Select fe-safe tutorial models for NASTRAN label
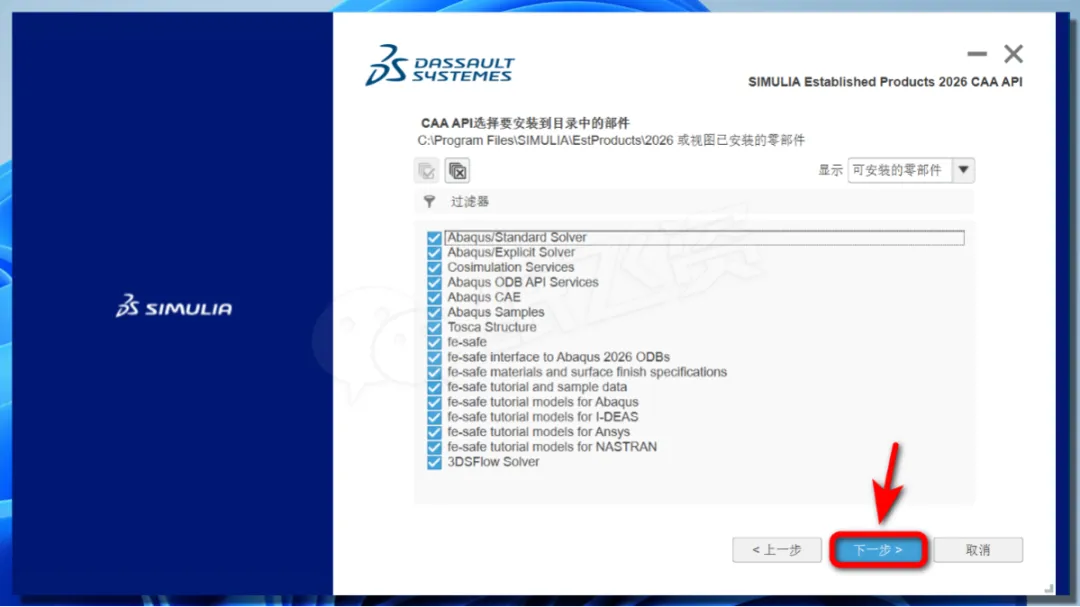Image resolution: width=1080 pixels, height=607 pixels. pos(552,446)
